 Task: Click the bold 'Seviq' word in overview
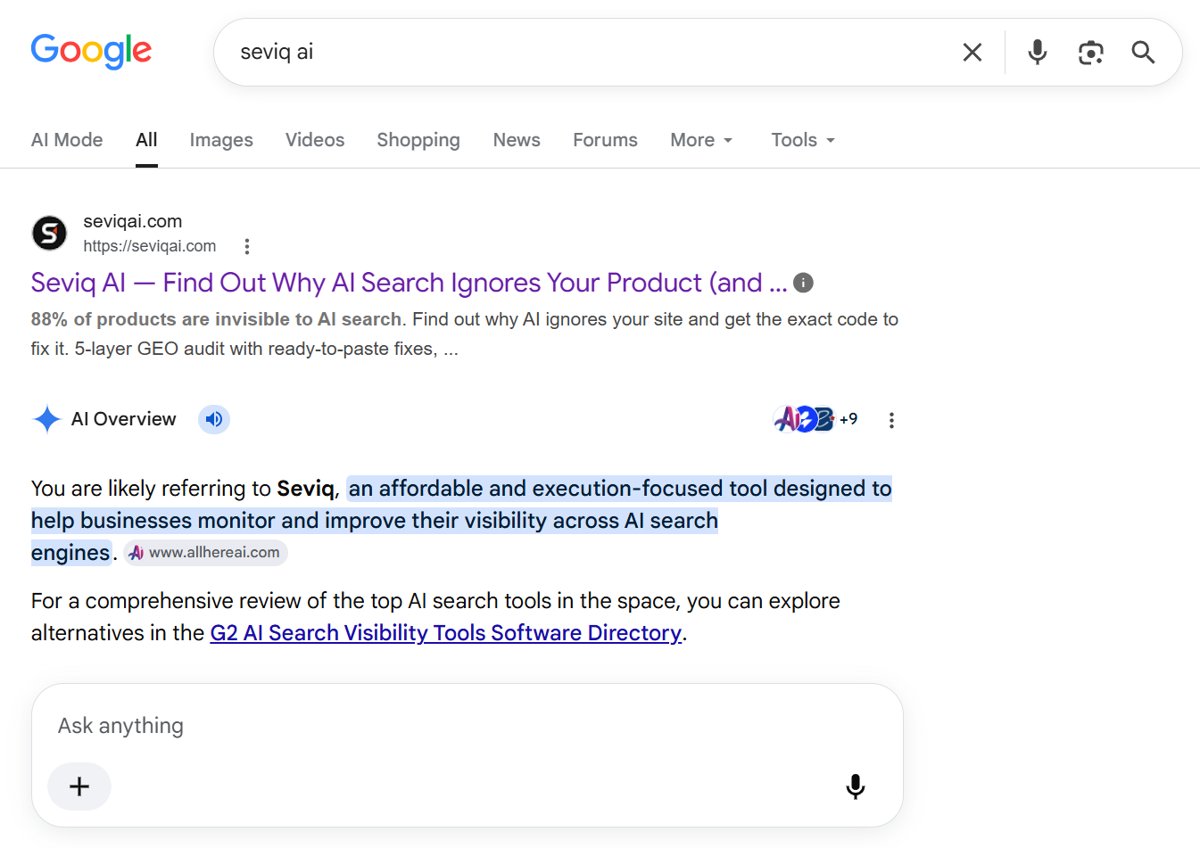(x=306, y=489)
